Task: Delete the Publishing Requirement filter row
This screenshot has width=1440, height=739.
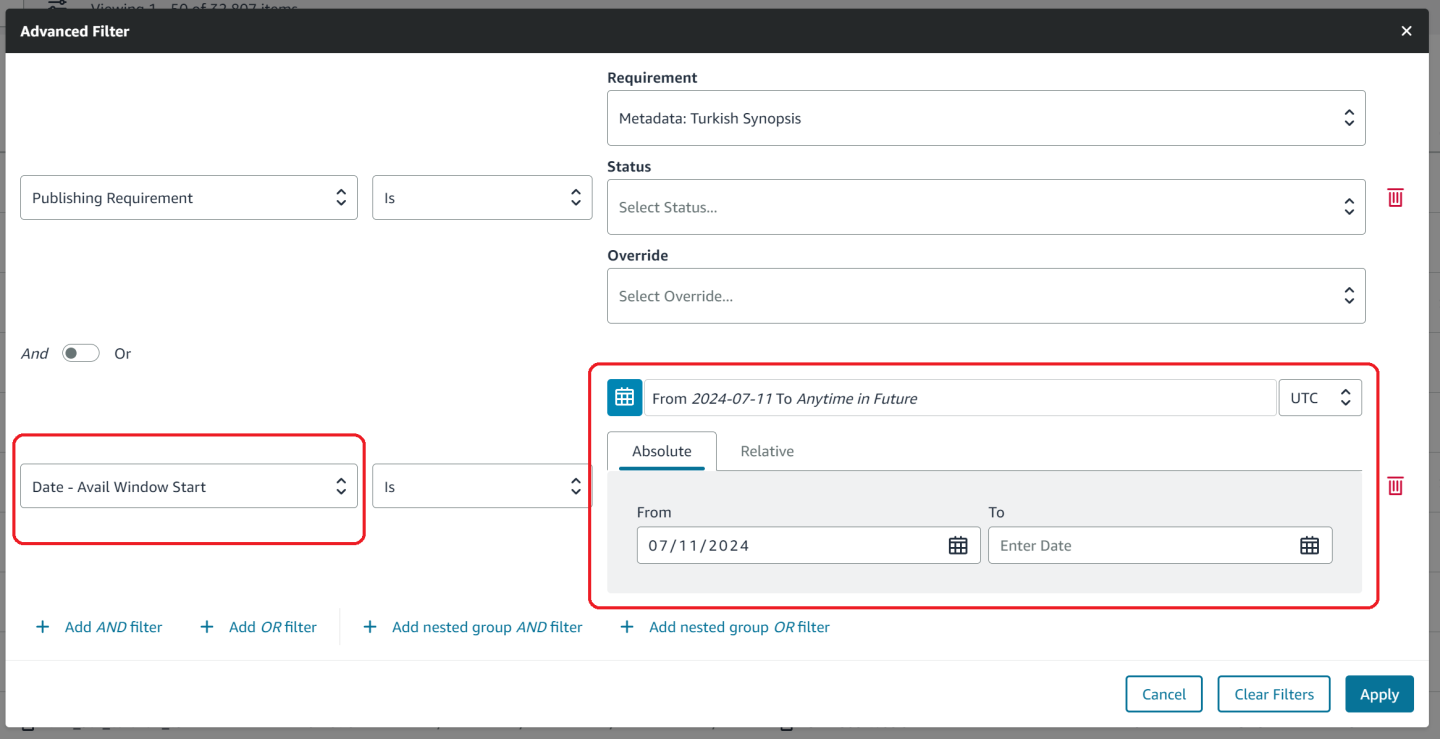Action: (1395, 198)
